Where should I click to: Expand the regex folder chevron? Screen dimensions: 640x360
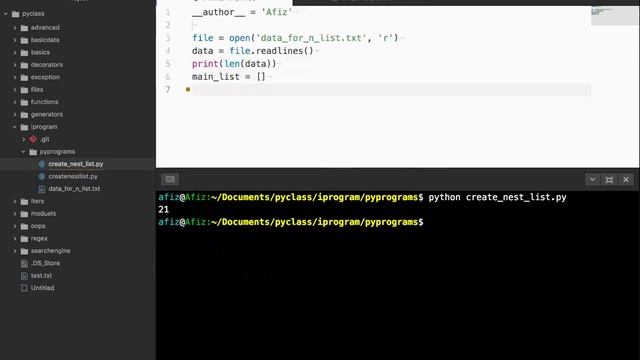coord(15,238)
